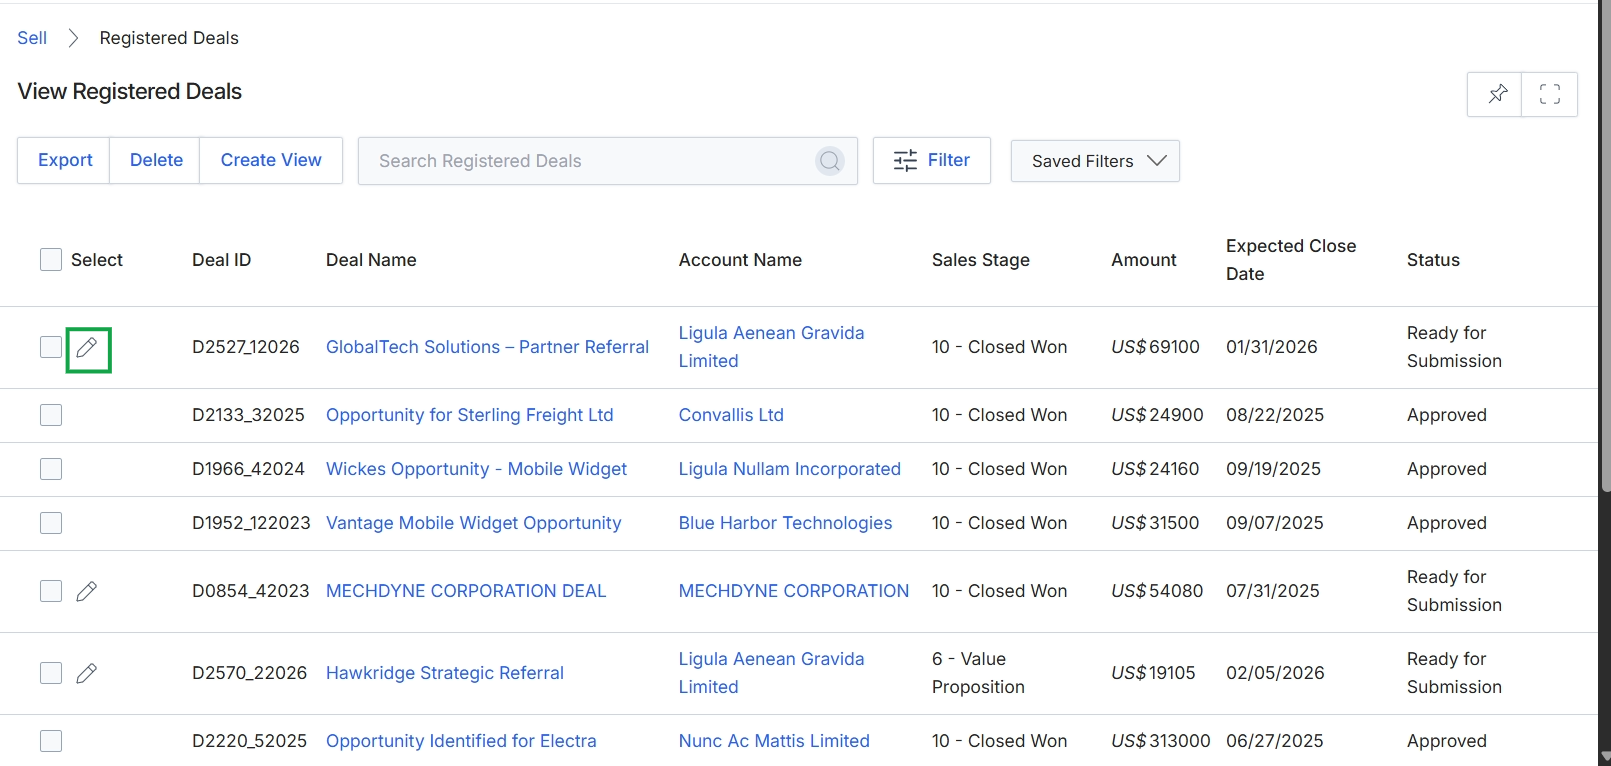
Task: Edit the MECHDYNE CORPORATION DEAL pencil icon
Action: pos(87,591)
